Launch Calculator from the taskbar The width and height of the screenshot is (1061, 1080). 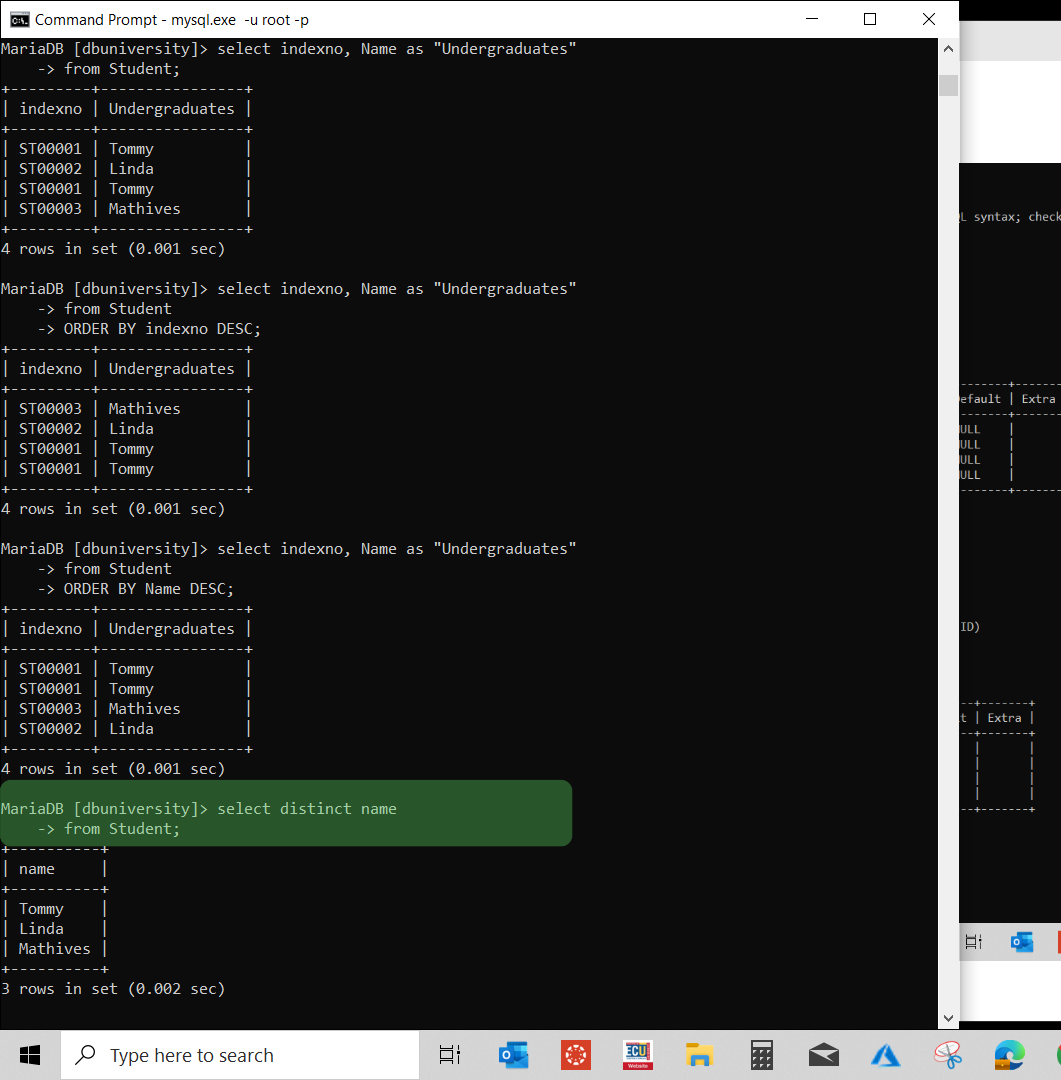tap(761, 1054)
